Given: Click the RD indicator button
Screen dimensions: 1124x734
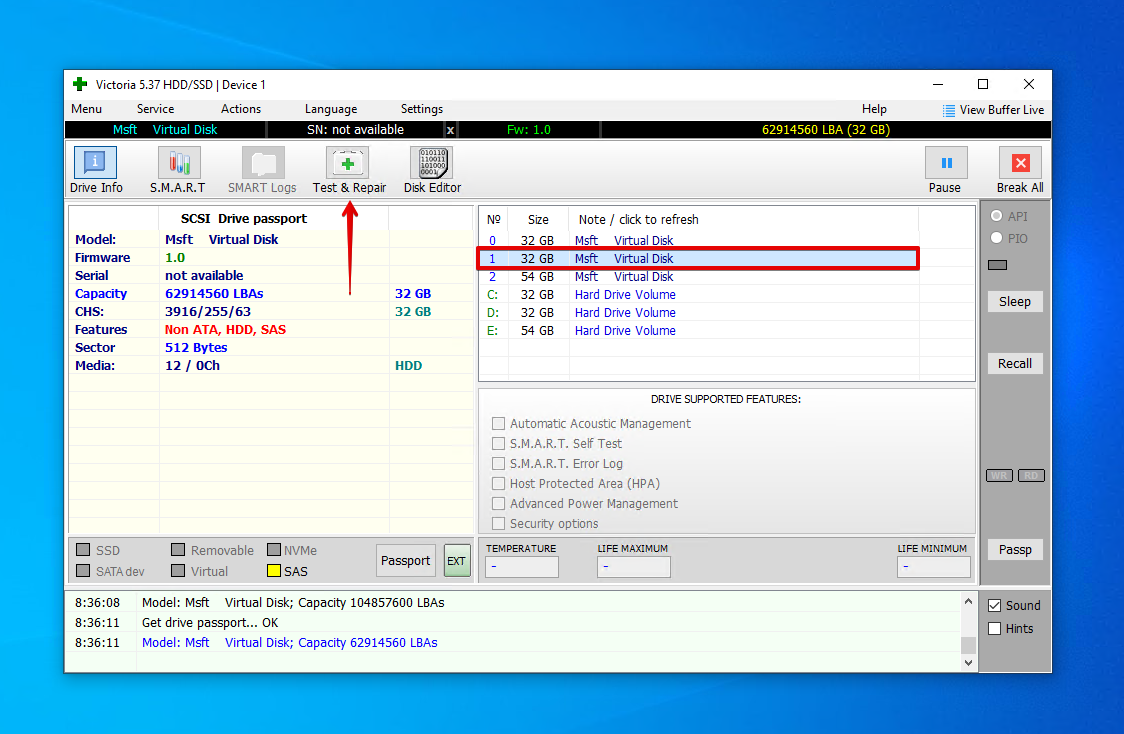Looking at the screenshot, I should click(x=1032, y=475).
